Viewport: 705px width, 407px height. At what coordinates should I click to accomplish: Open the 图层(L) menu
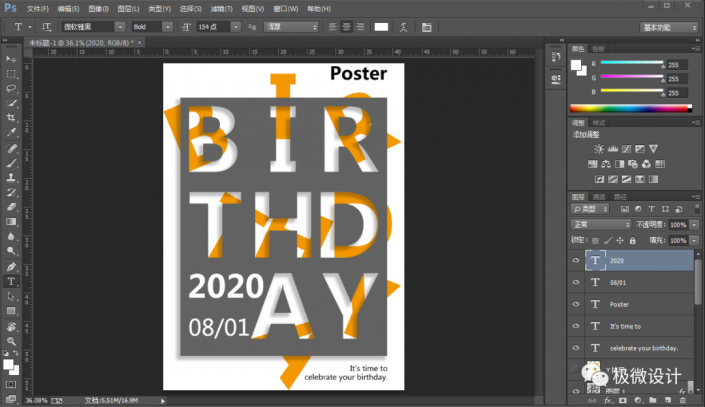tap(127, 8)
